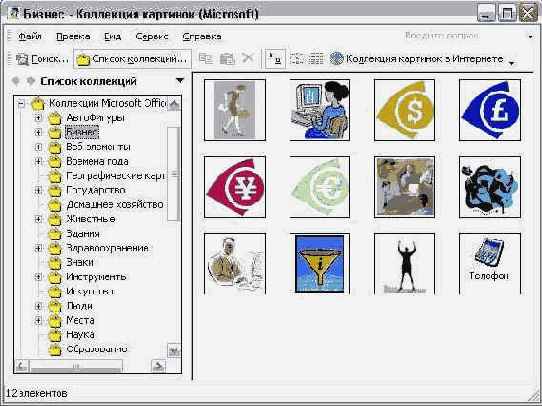Click the Искусство folder icon
Screen dimensions: 542x406
click(55, 292)
